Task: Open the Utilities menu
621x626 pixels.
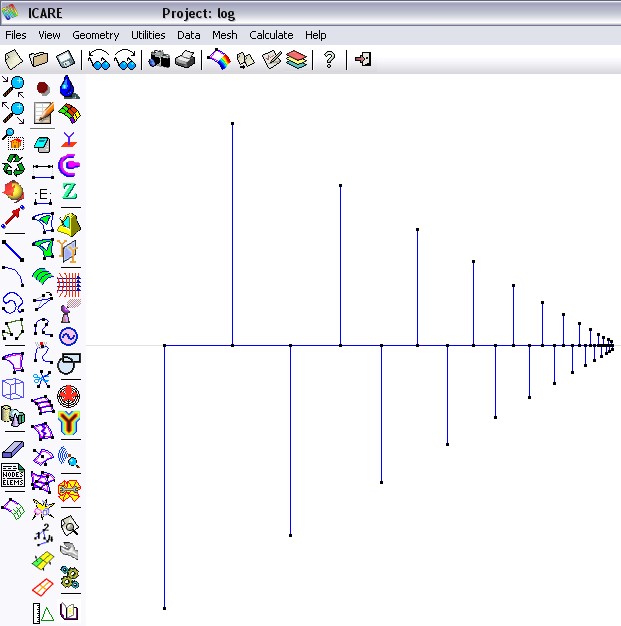Action: click(148, 35)
